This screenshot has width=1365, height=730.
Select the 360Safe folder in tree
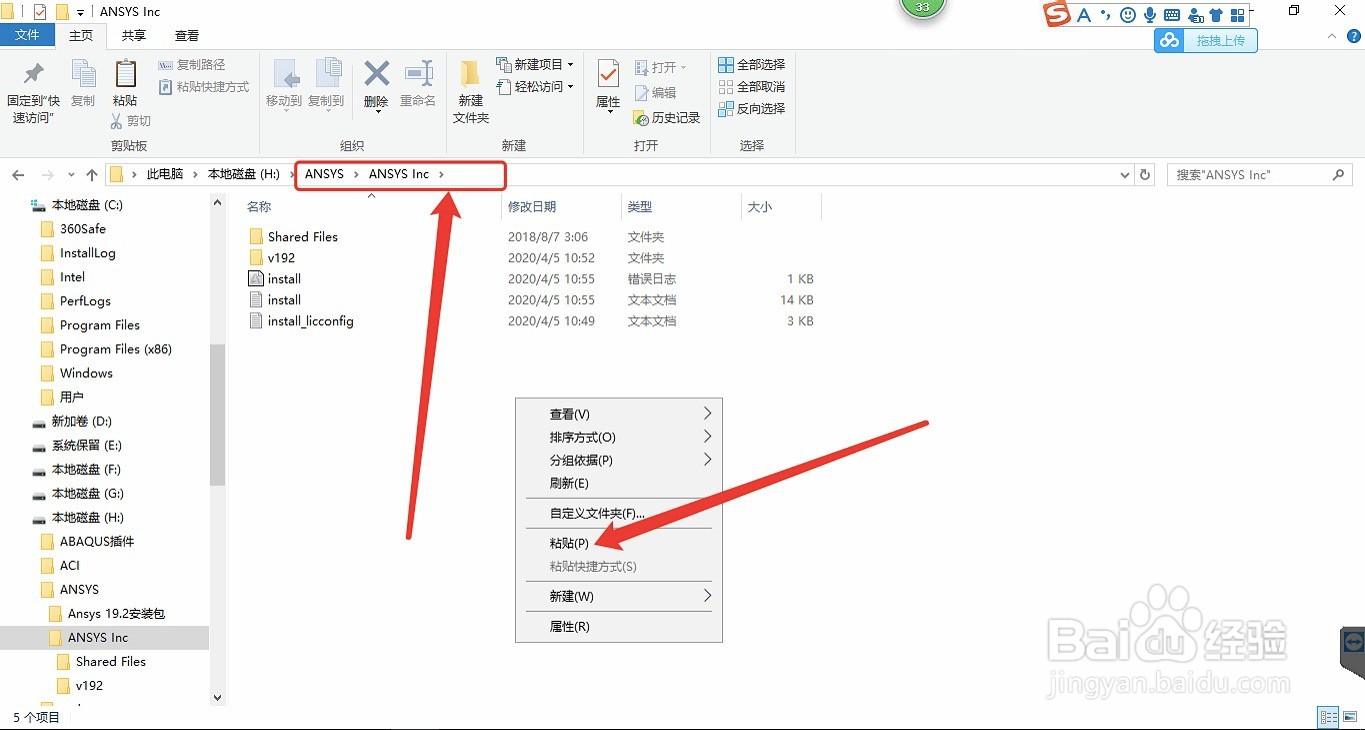[x=82, y=229]
